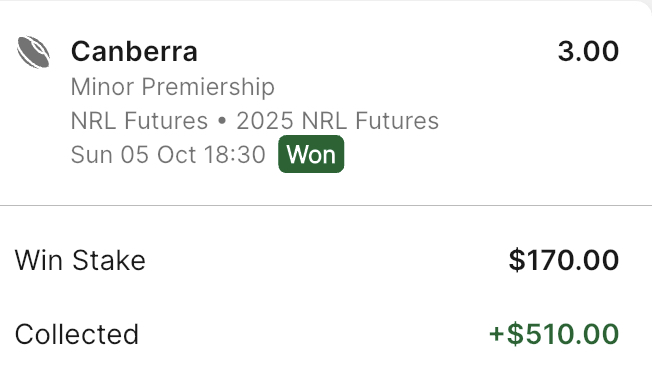652x384 pixels.
Task: Click the Collected label
Action: [77, 334]
